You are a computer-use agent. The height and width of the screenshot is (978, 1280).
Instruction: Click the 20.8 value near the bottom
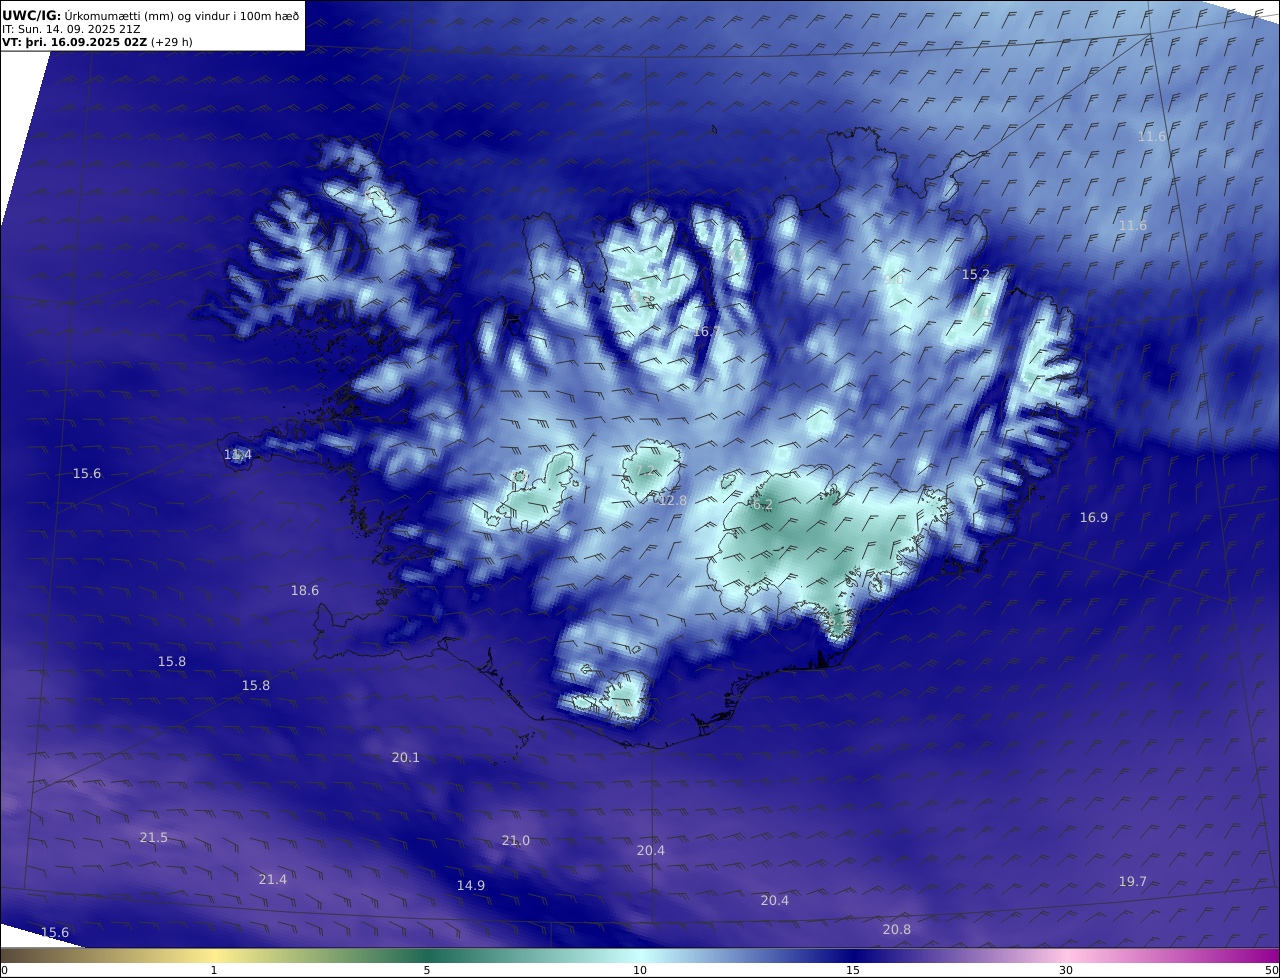897,929
